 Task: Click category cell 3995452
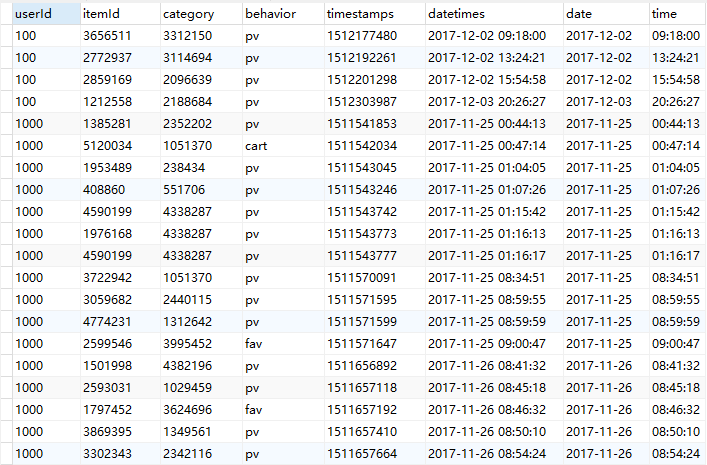[201, 344]
